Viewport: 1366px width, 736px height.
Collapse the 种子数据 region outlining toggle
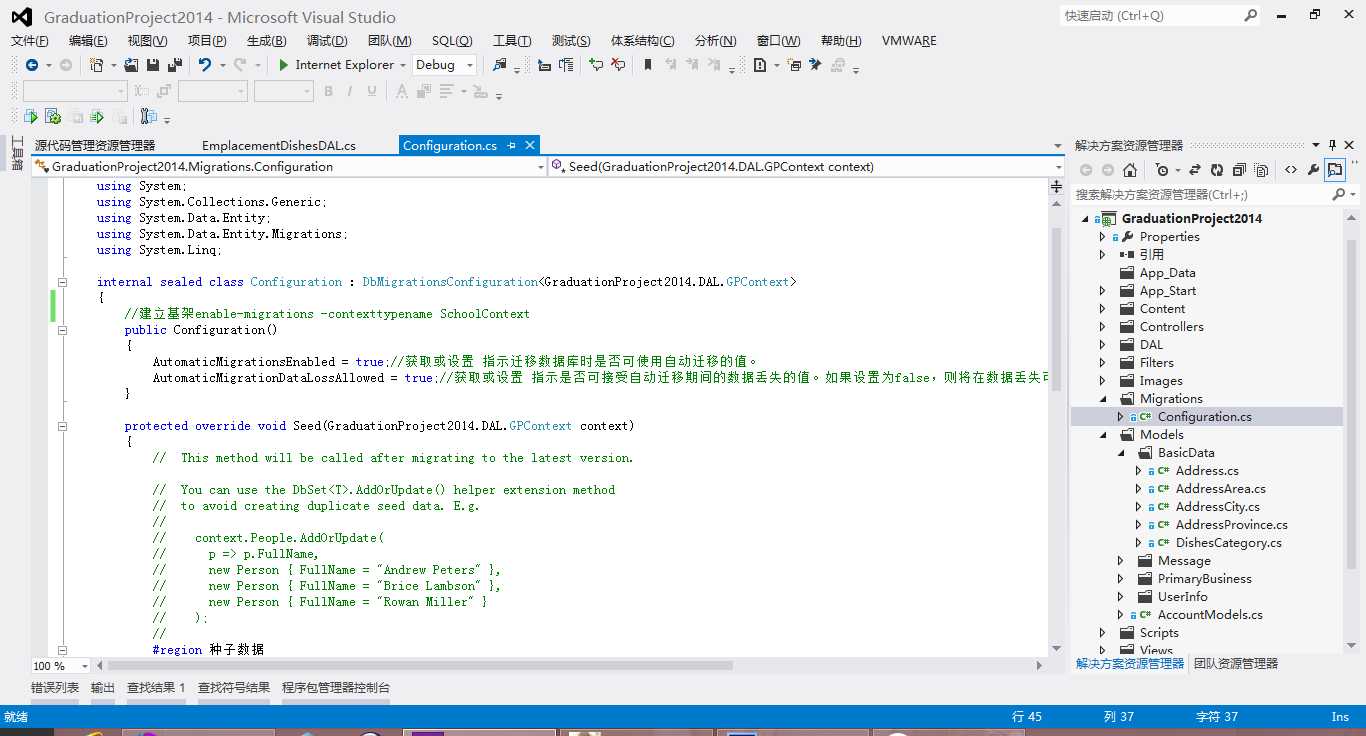click(x=62, y=650)
